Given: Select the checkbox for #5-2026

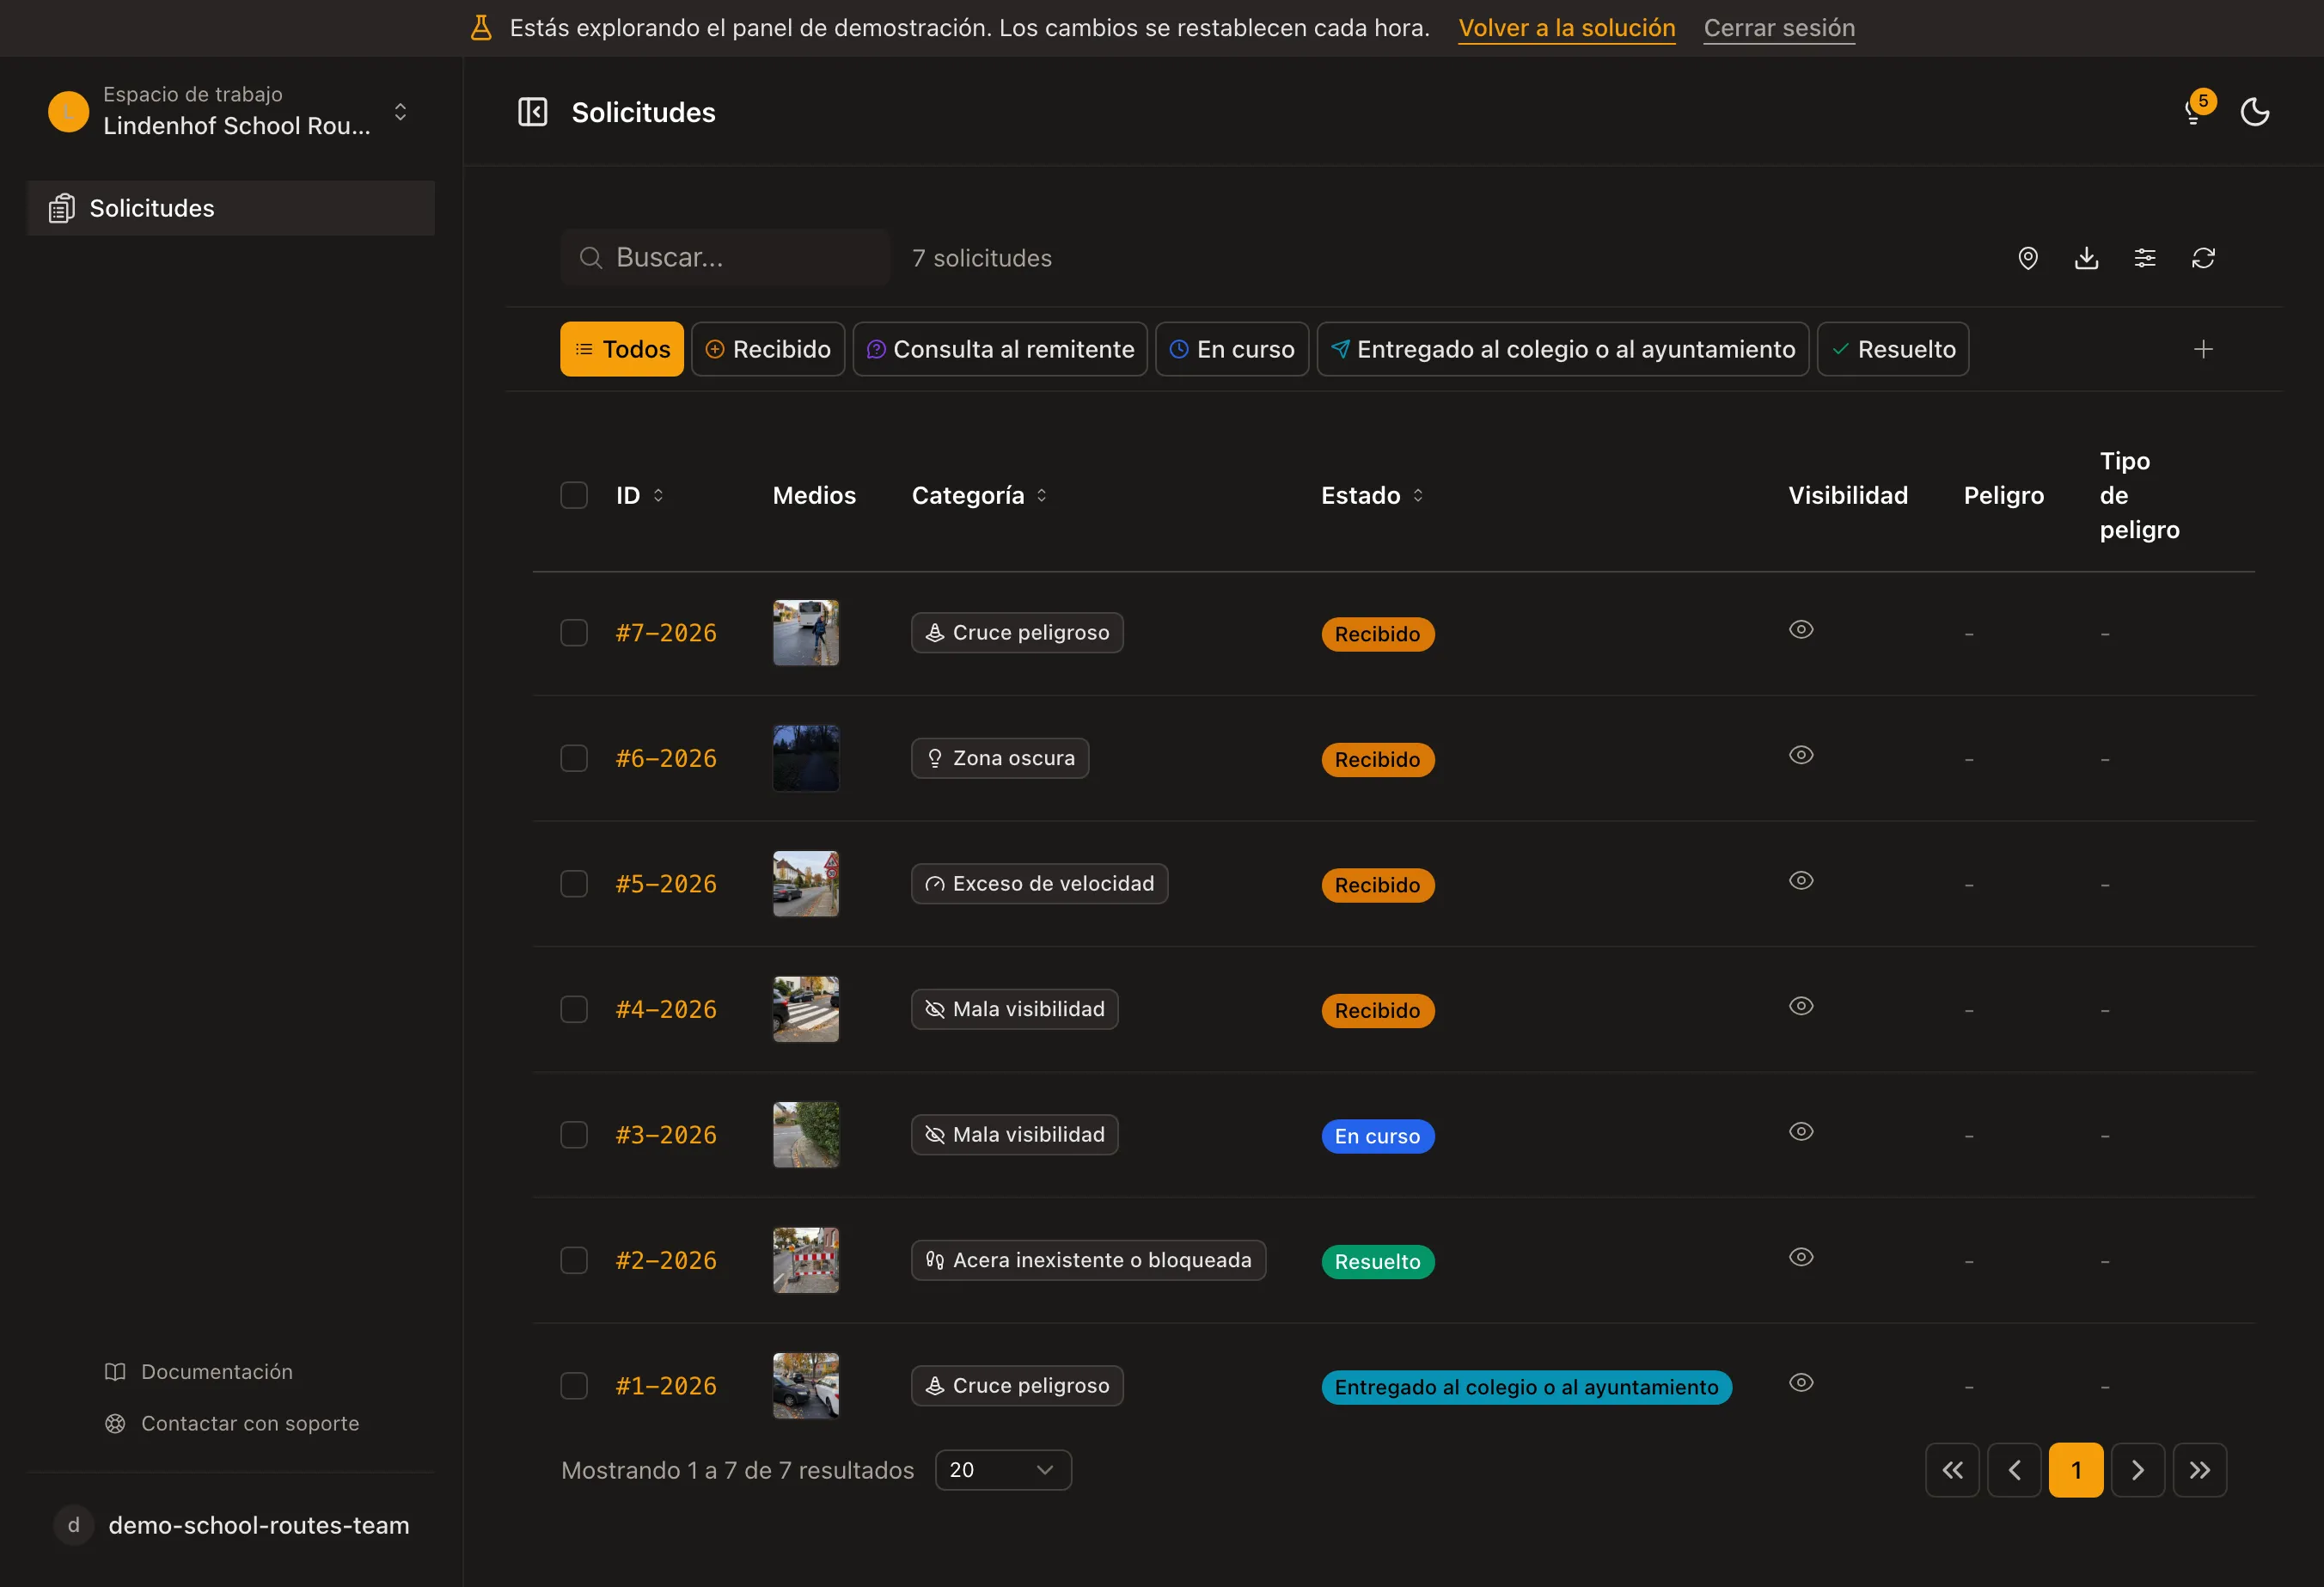Looking at the screenshot, I should point(574,884).
